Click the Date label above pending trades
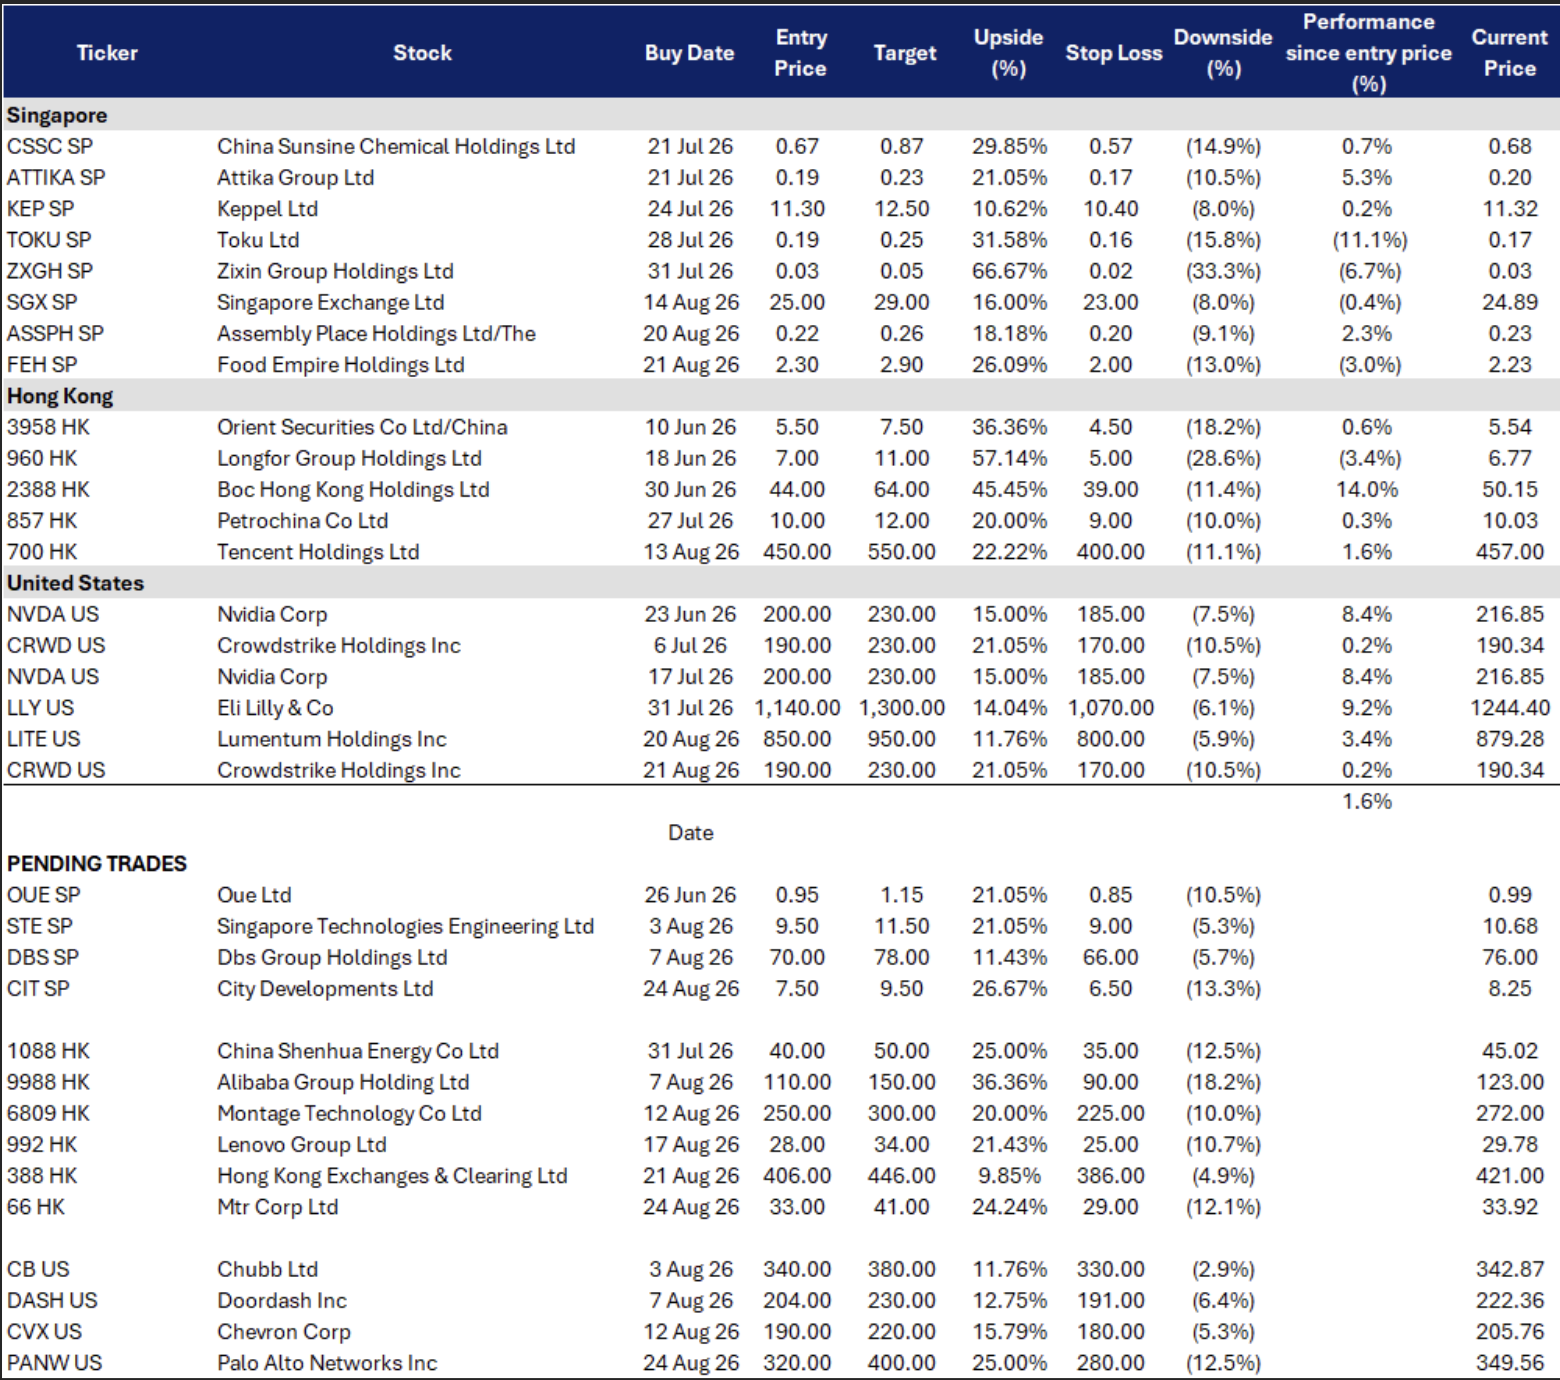Screen dimensions: 1560x1380 (691, 833)
